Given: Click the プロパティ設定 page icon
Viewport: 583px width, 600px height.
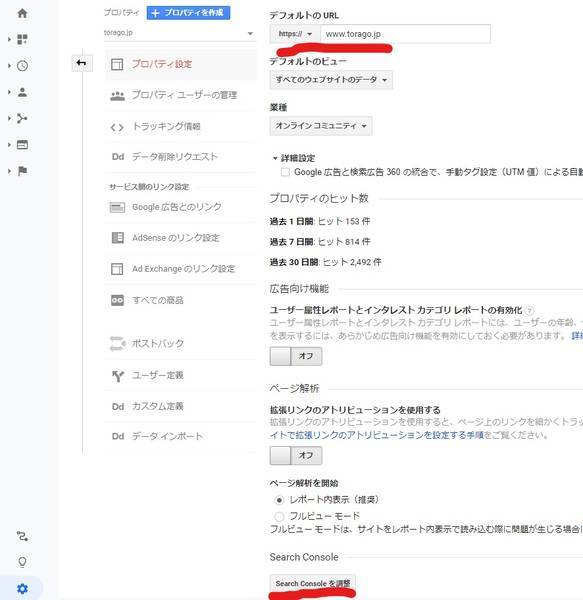Looking at the screenshot, I should [117, 64].
